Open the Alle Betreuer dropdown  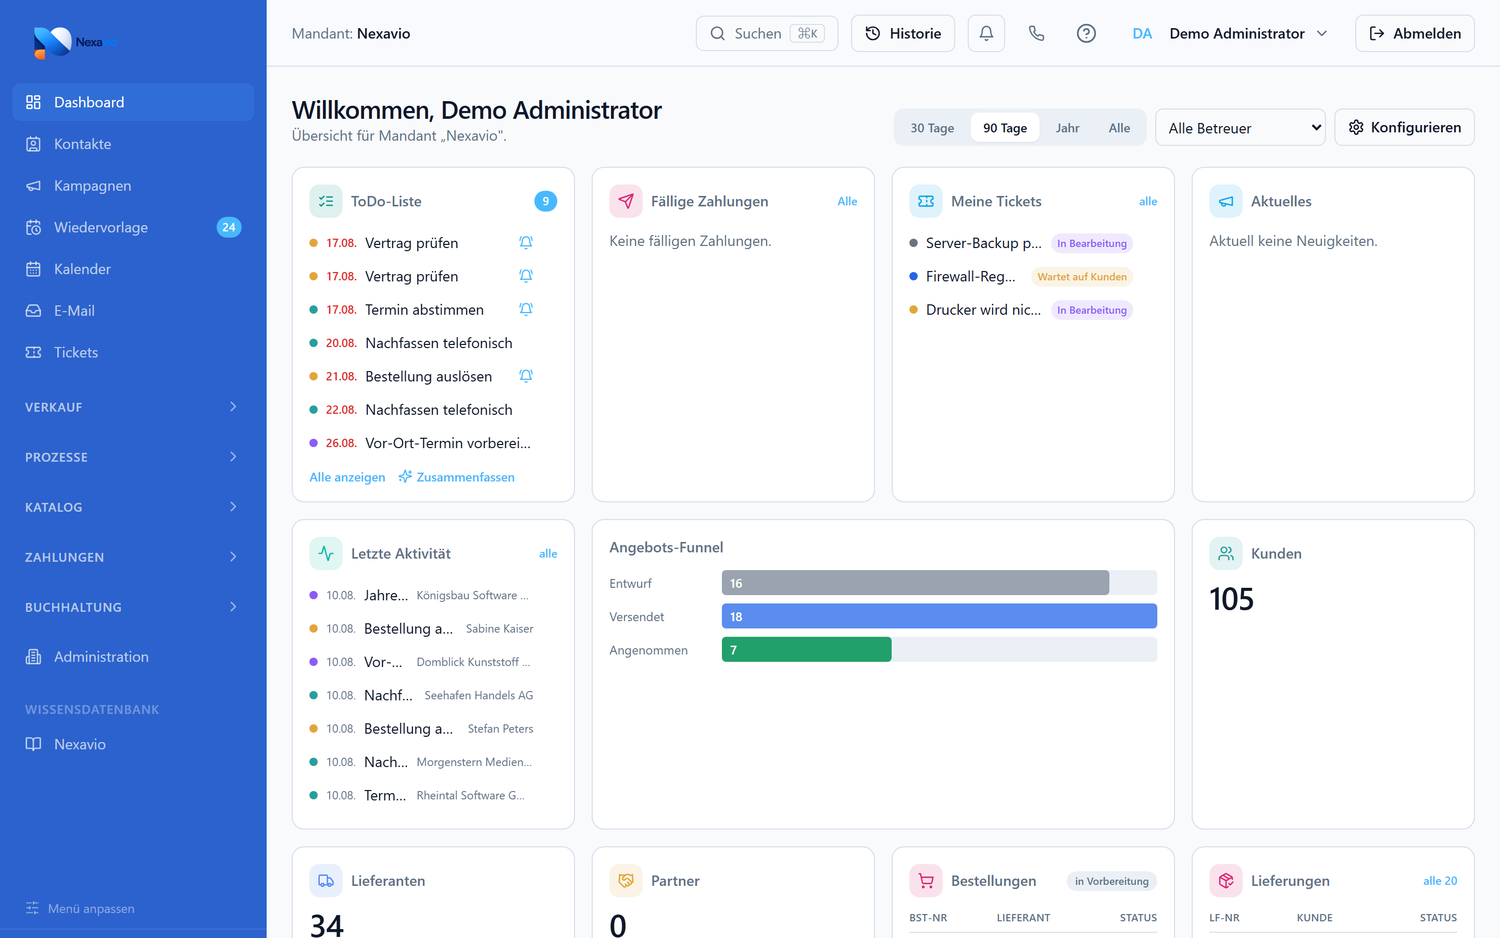tap(1240, 127)
